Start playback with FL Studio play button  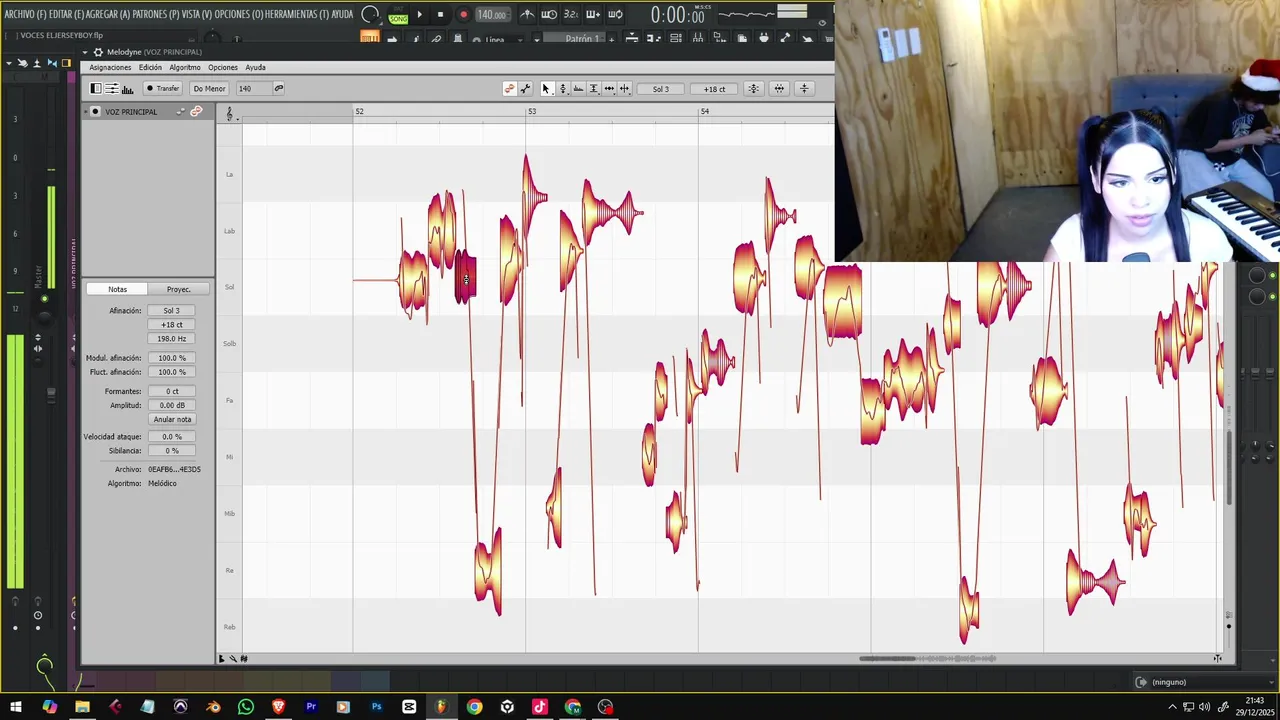click(x=419, y=14)
